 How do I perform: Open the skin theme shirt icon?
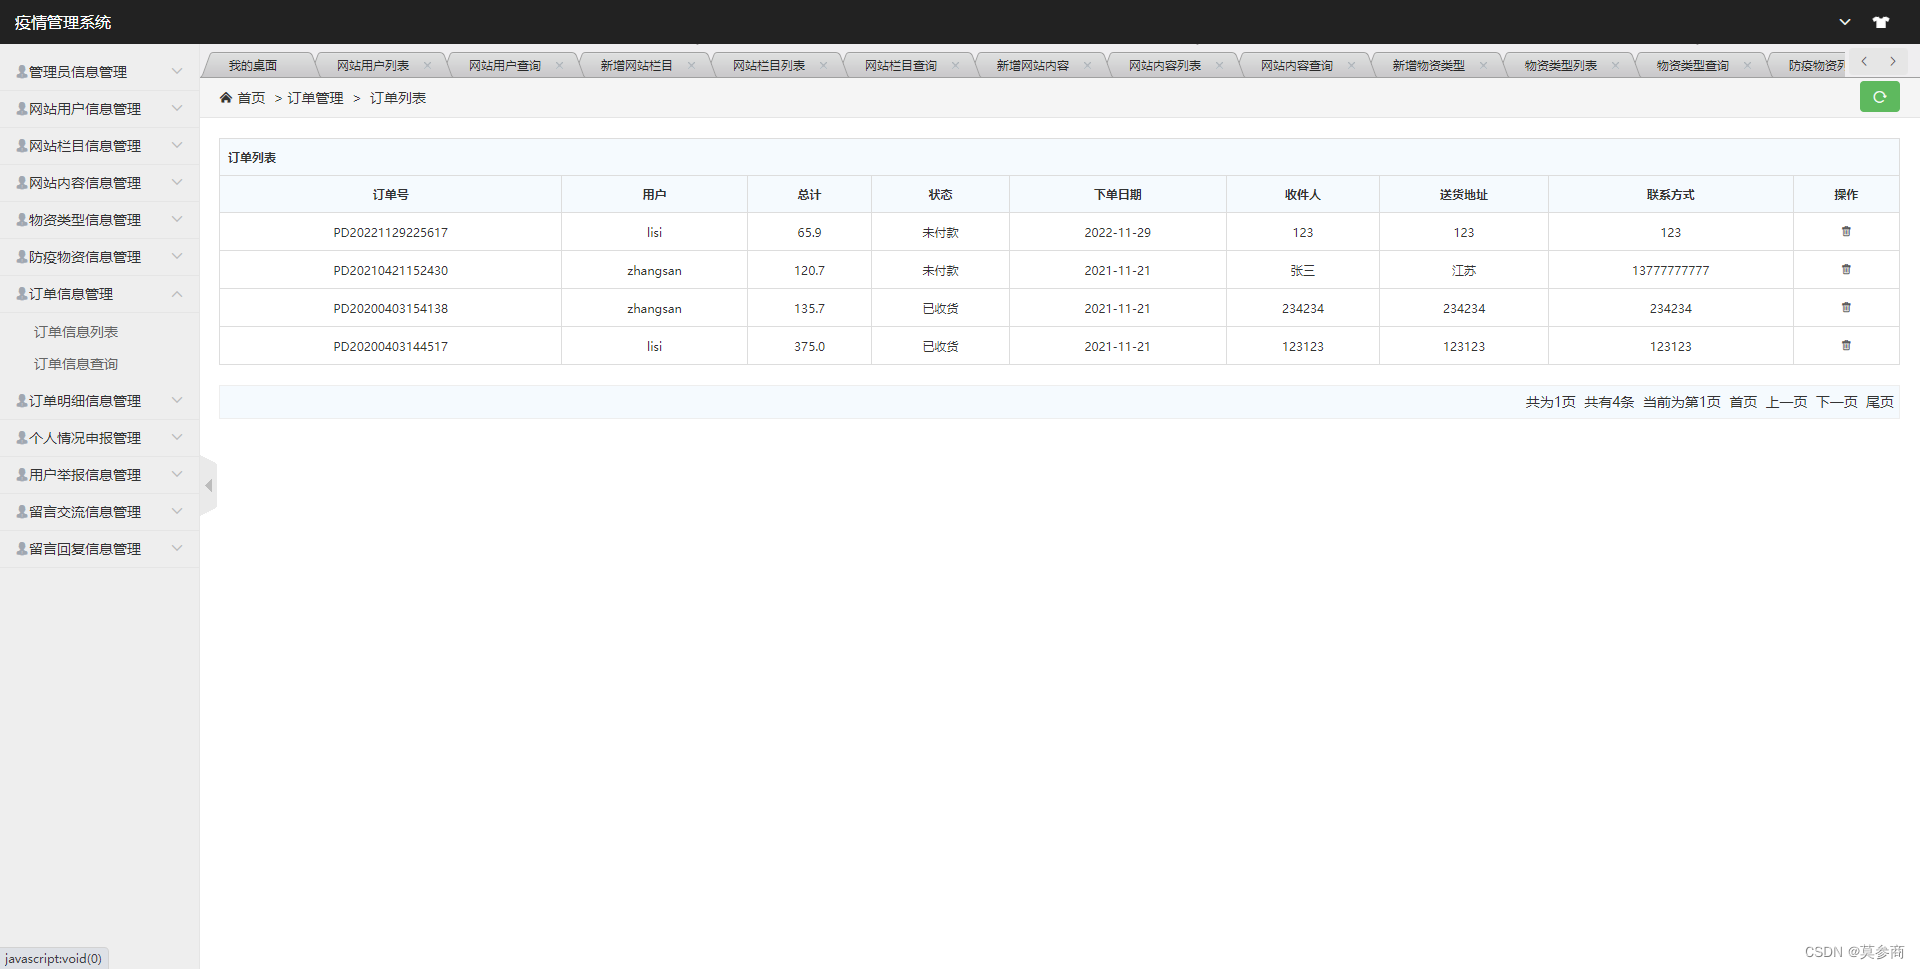coord(1881,22)
